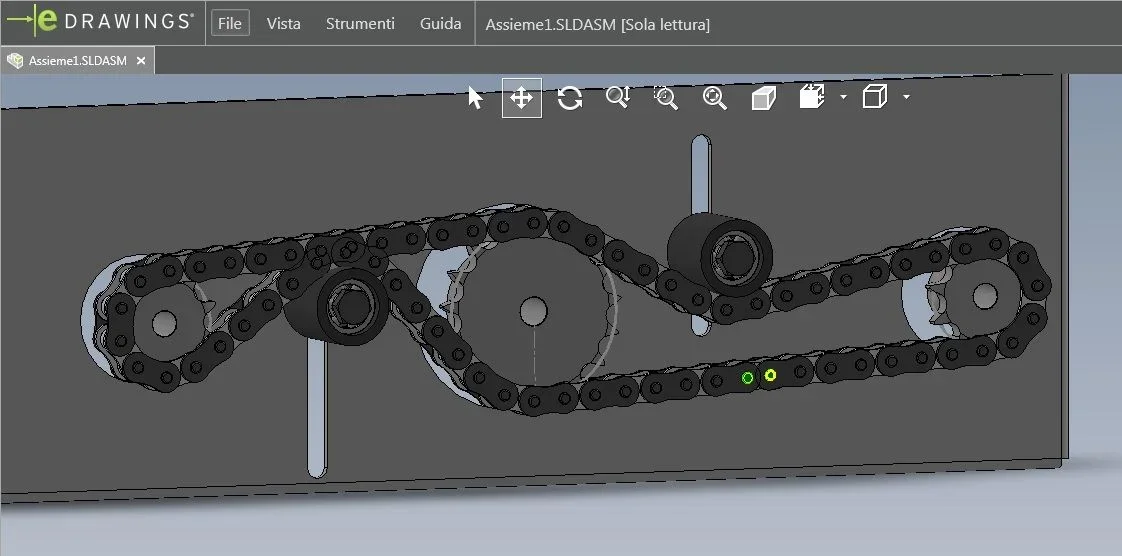Switch to the Assieme1.SLDASM tab
Image resolution: width=1122 pixels, height=556 pixels.
[77, 61]
